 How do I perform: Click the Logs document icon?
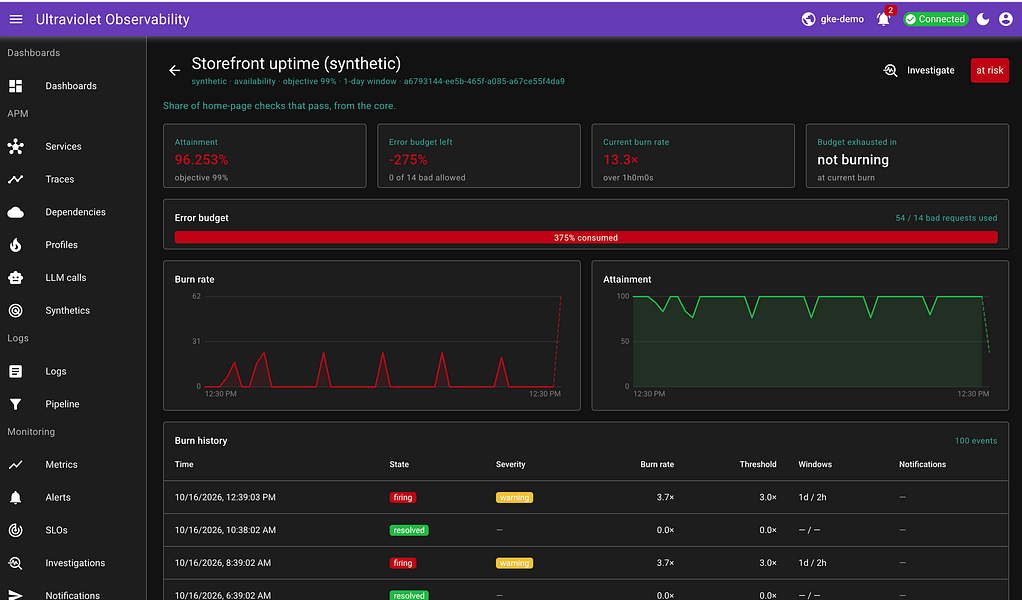pyautogui.click(x=16, y=371)
